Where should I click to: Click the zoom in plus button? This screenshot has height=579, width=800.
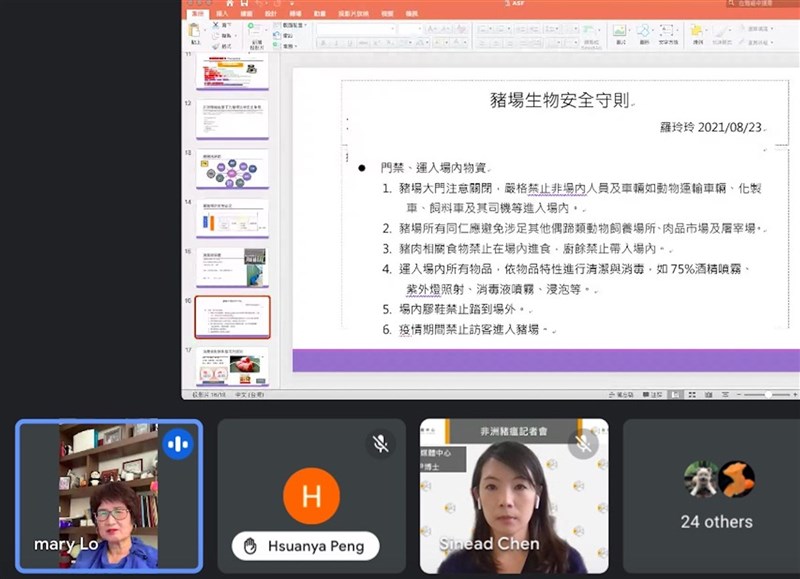(795, 394)
